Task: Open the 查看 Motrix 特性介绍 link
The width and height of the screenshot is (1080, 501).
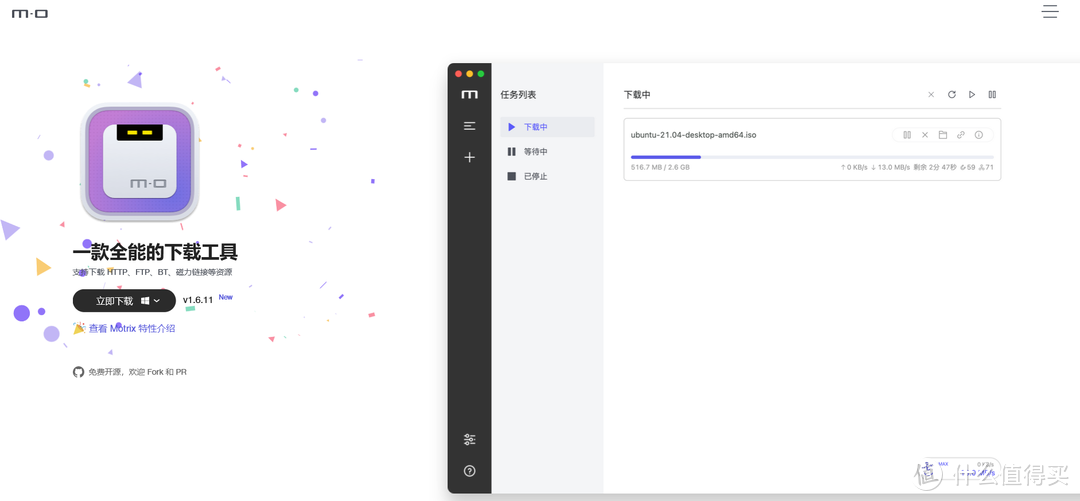Action: (x=131, y=328)
